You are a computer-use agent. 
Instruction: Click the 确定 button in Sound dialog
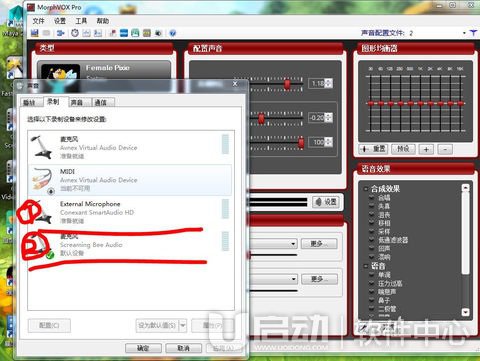[143, 348]
